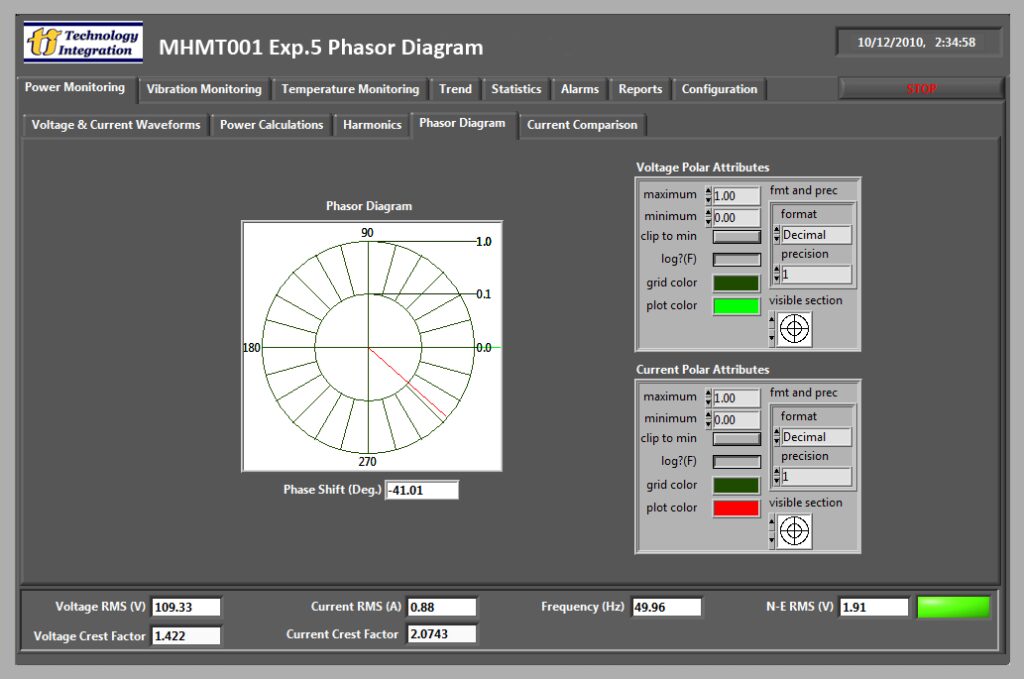Viewport: 1024px width, 679px height.
Task: Click the 0.1 scale label on plot
Action: point(483,294)
